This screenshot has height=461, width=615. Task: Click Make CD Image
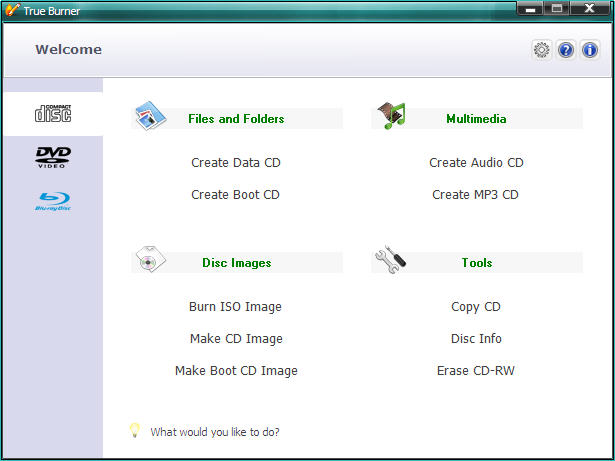[236, 339]
